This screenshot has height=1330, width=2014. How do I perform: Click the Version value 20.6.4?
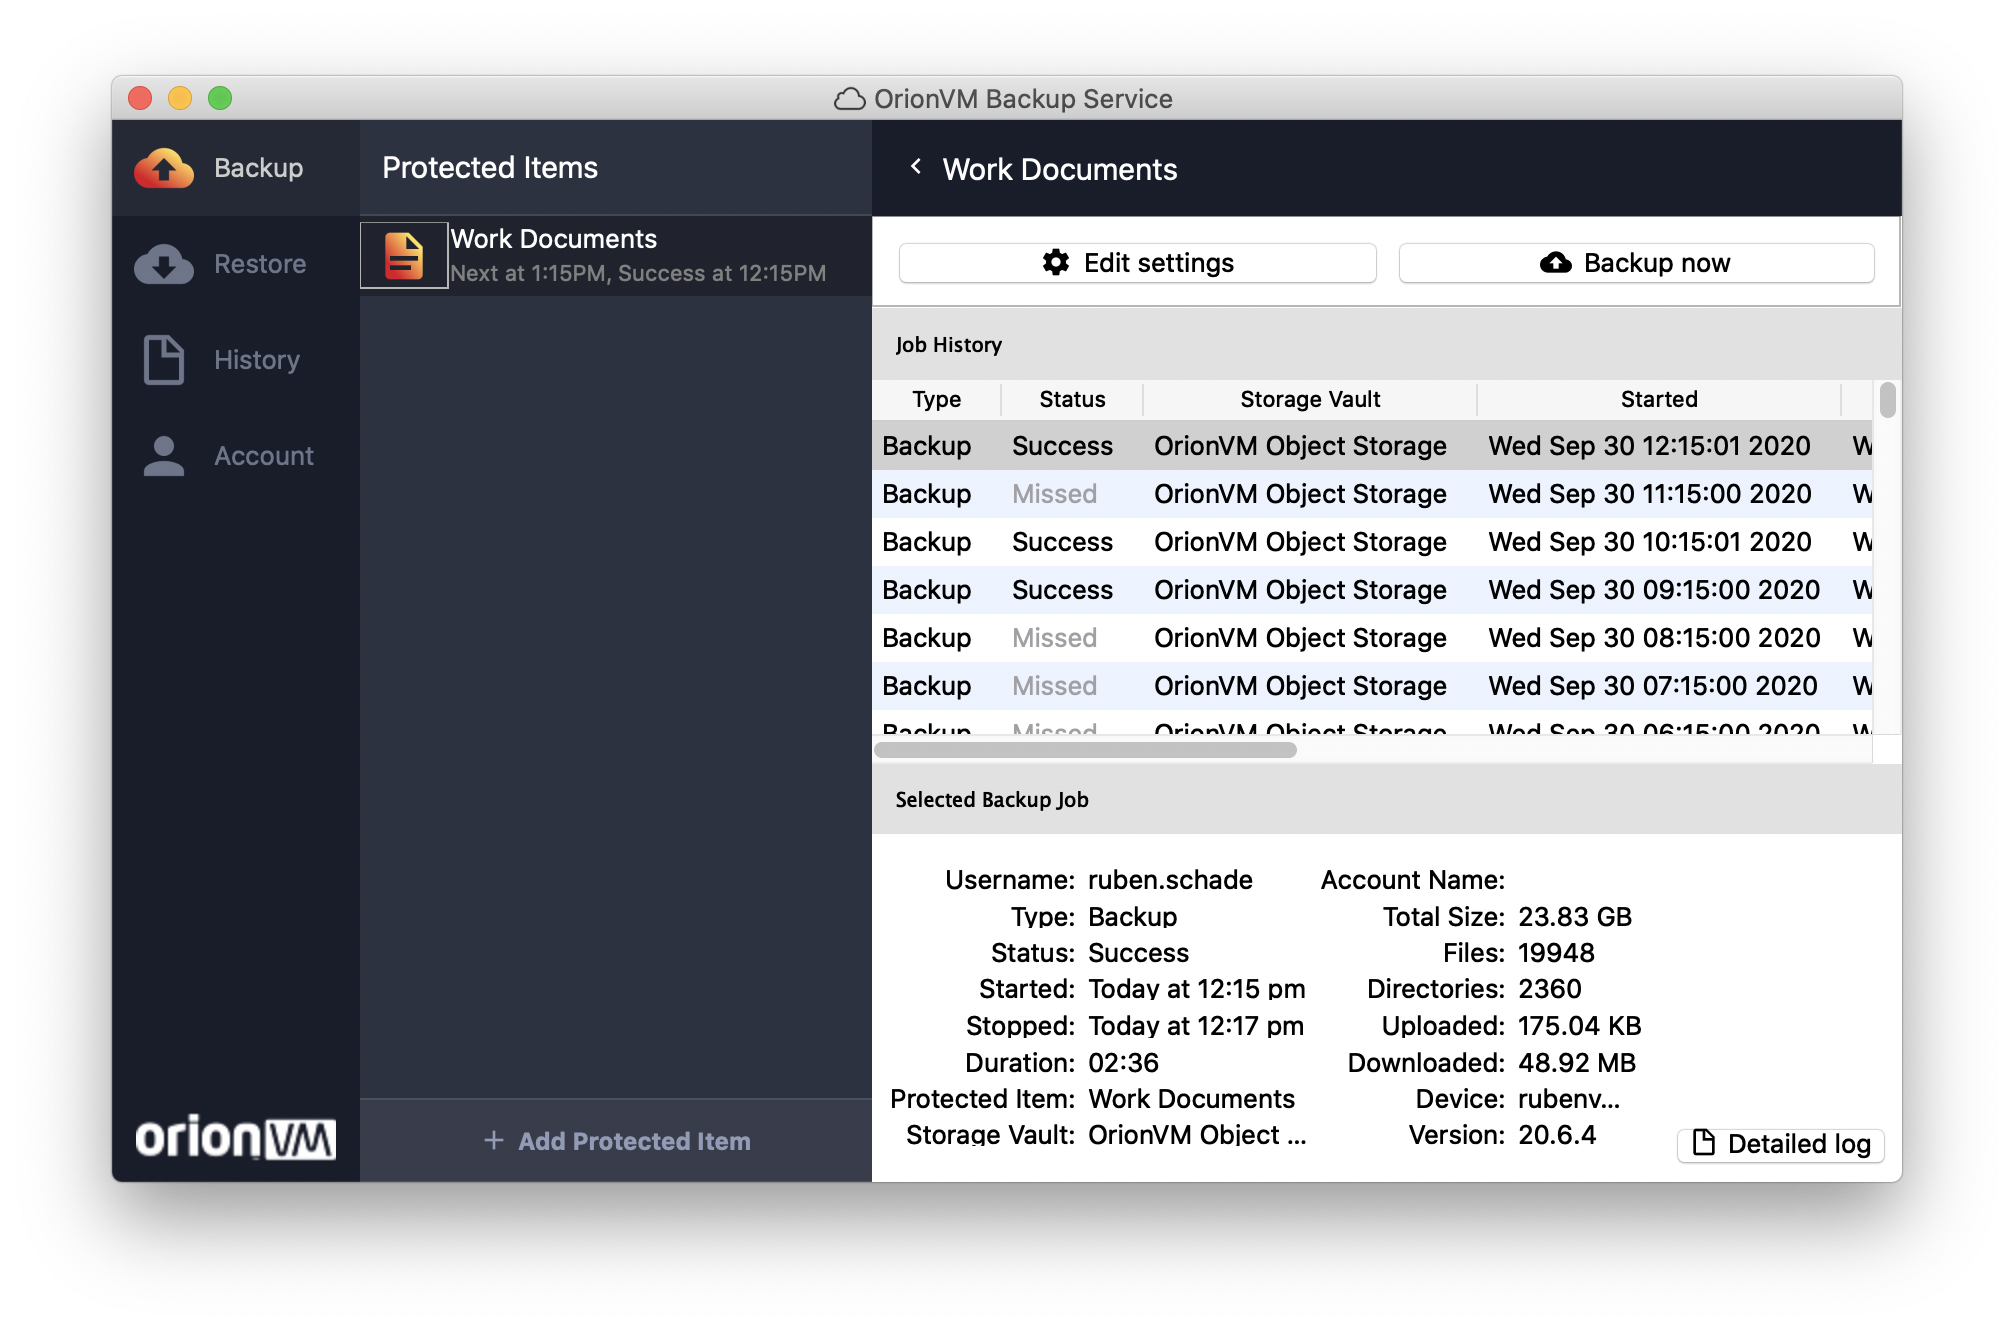pyautogui.click(x=1557, y=1135)
